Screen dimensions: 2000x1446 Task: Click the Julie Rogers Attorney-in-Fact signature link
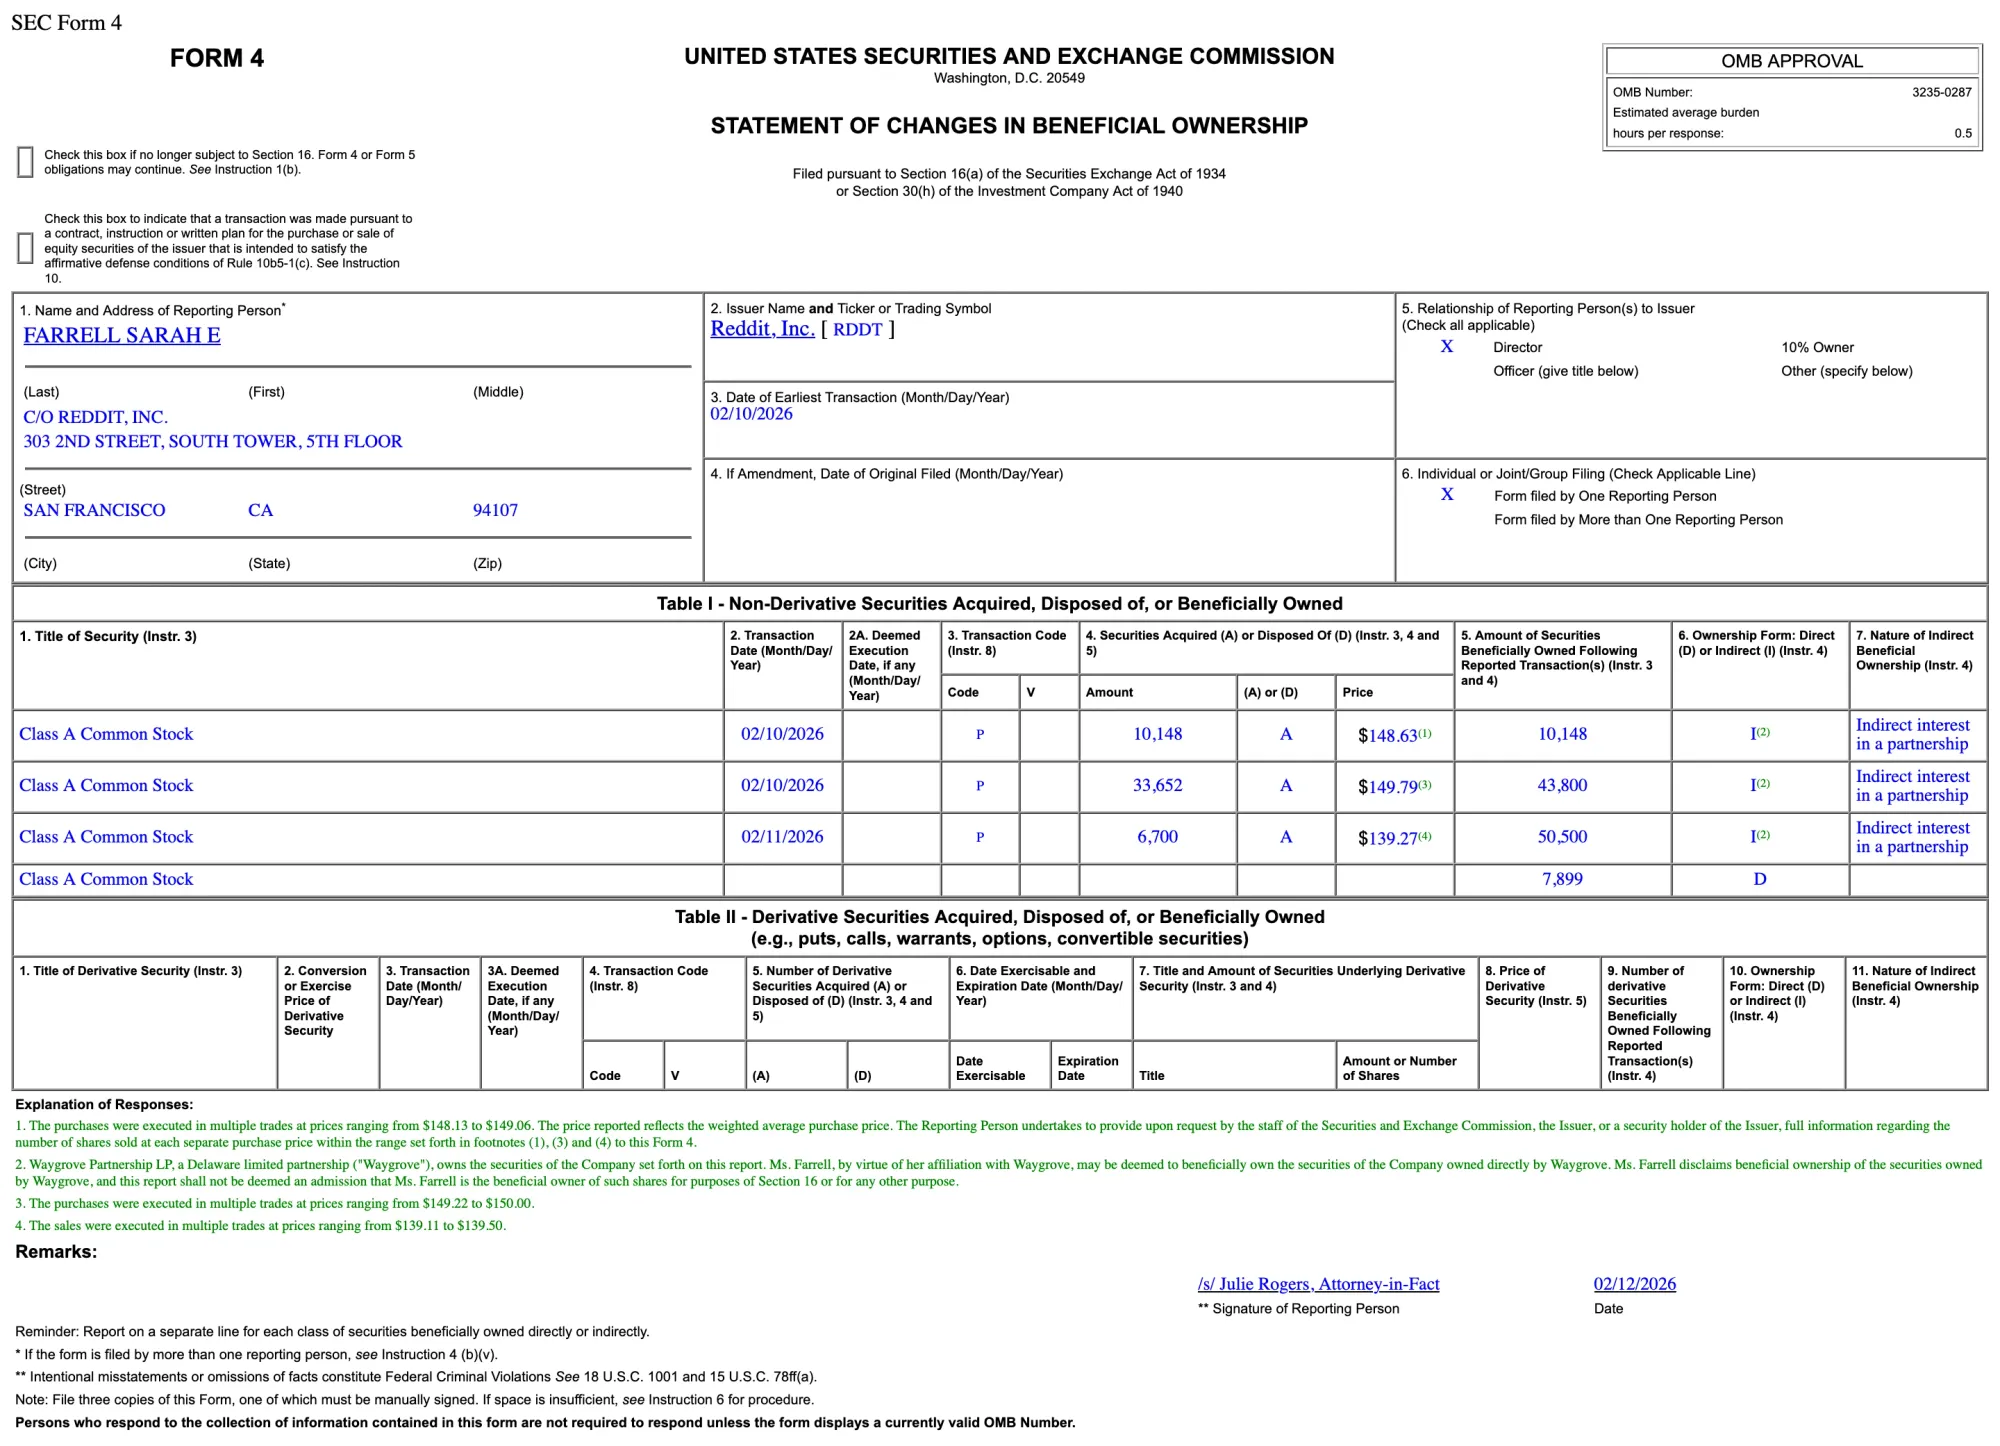[1318, 1284]
